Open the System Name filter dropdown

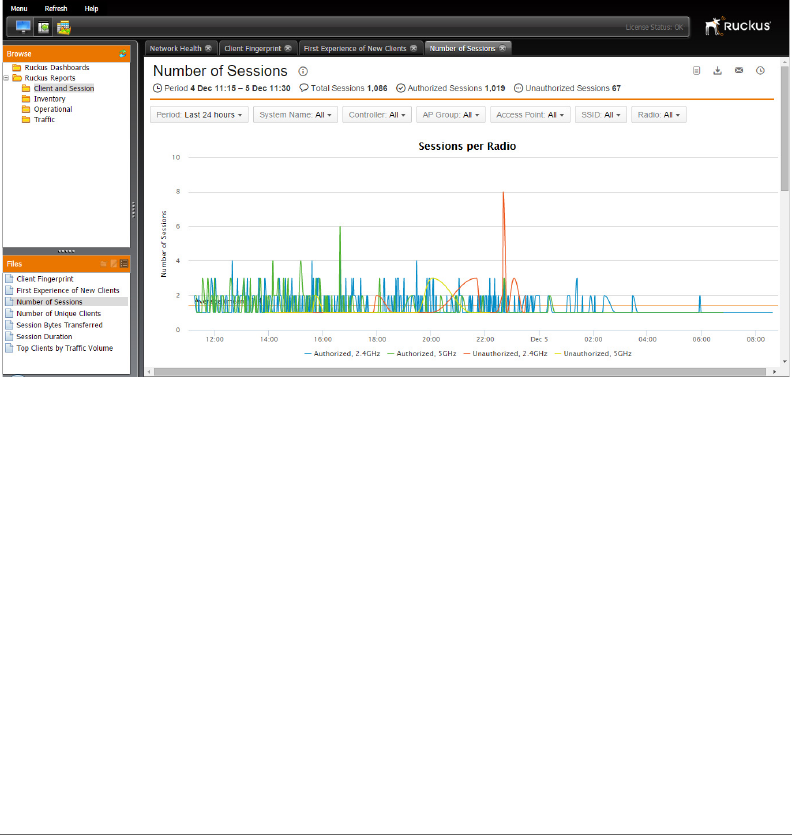tap(295, 115)
